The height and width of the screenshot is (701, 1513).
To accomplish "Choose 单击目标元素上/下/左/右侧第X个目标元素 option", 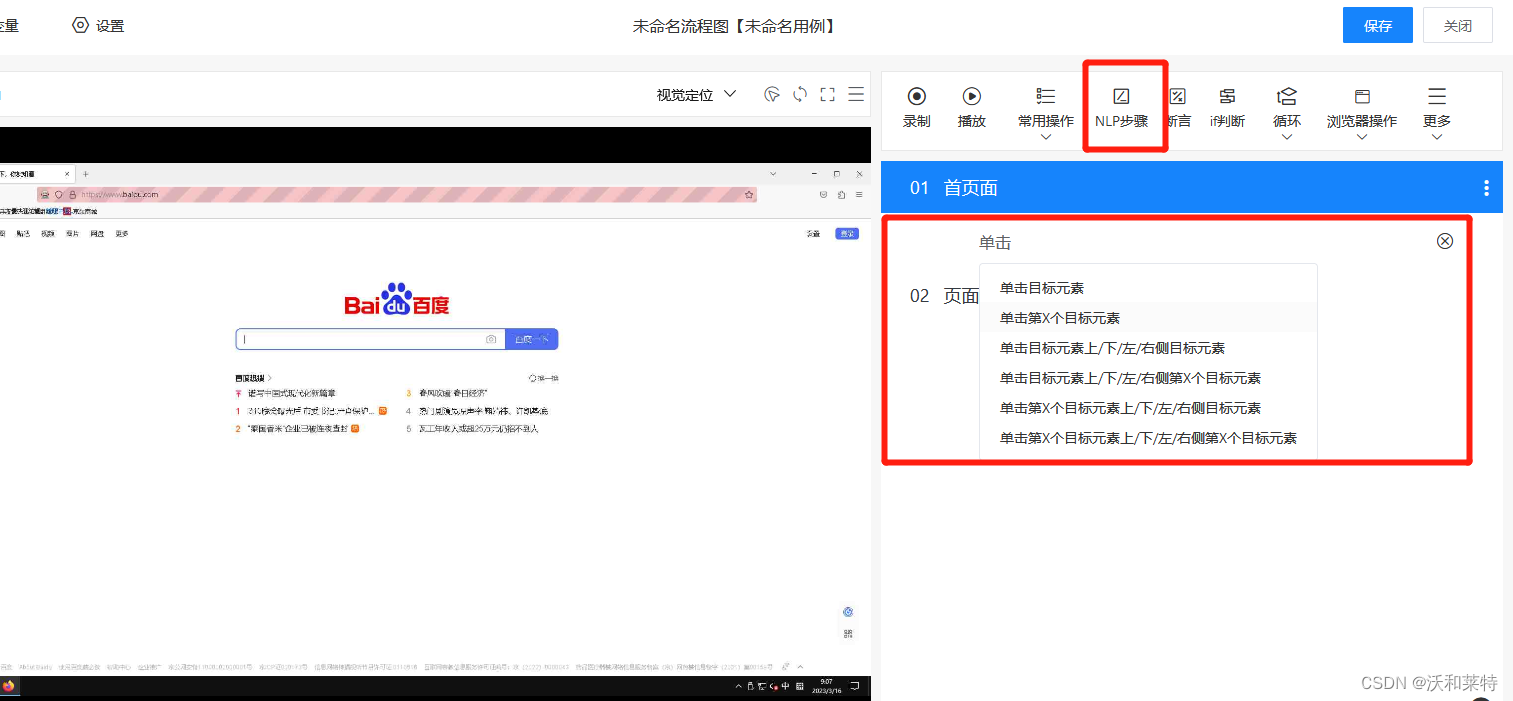I will pos(1148,378).
